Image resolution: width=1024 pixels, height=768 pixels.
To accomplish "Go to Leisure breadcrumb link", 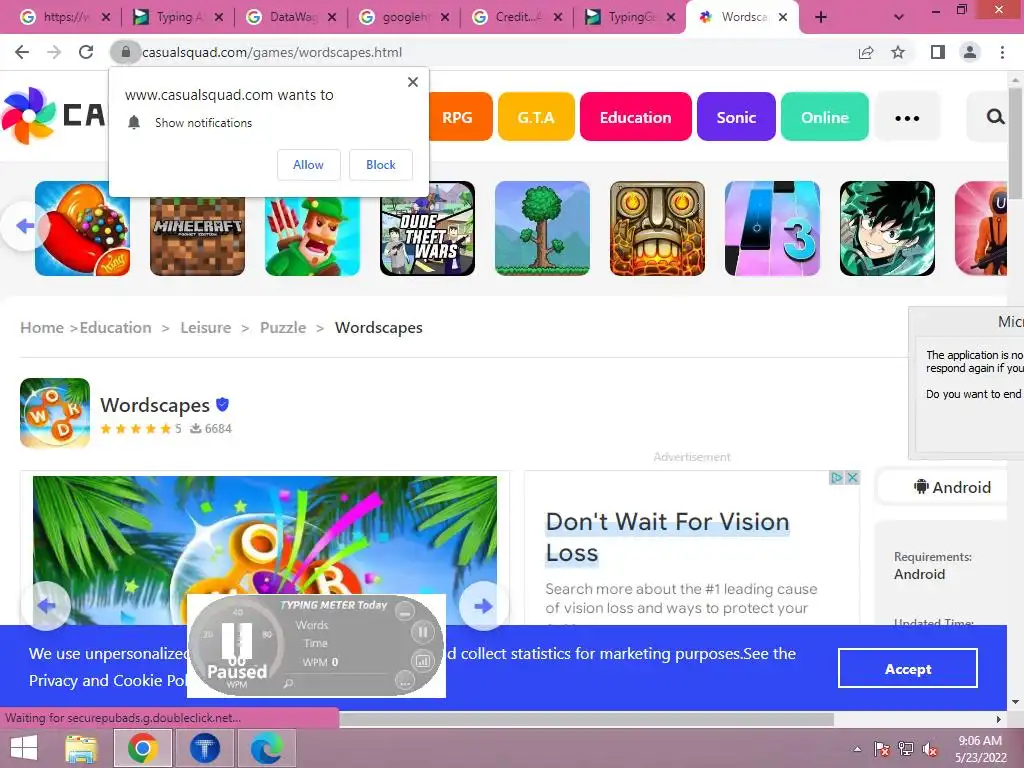I will 206,327.
